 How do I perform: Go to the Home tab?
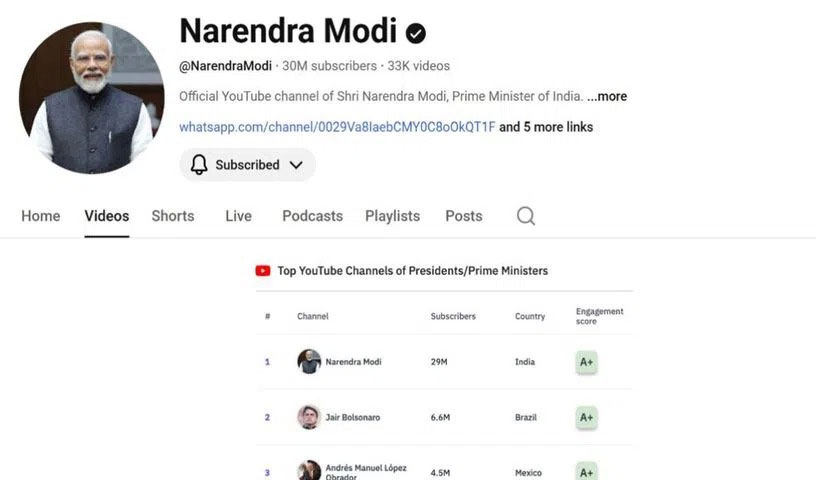41,216
